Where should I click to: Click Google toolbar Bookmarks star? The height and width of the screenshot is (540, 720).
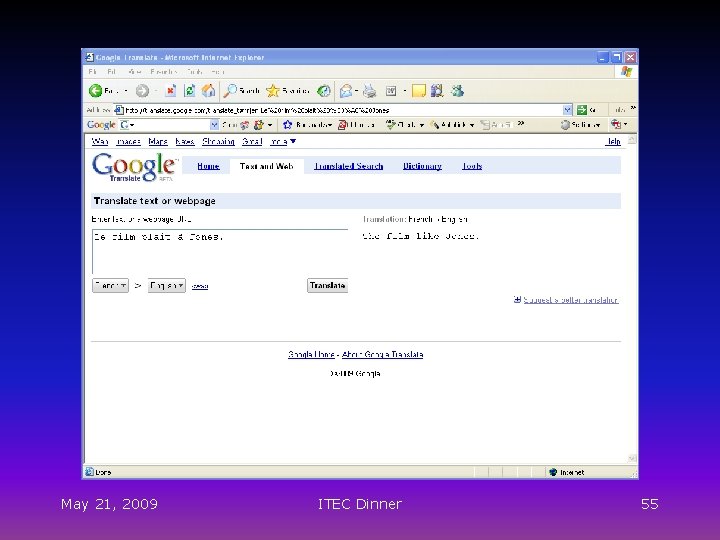pyautogui.click(x=288, y=124)
